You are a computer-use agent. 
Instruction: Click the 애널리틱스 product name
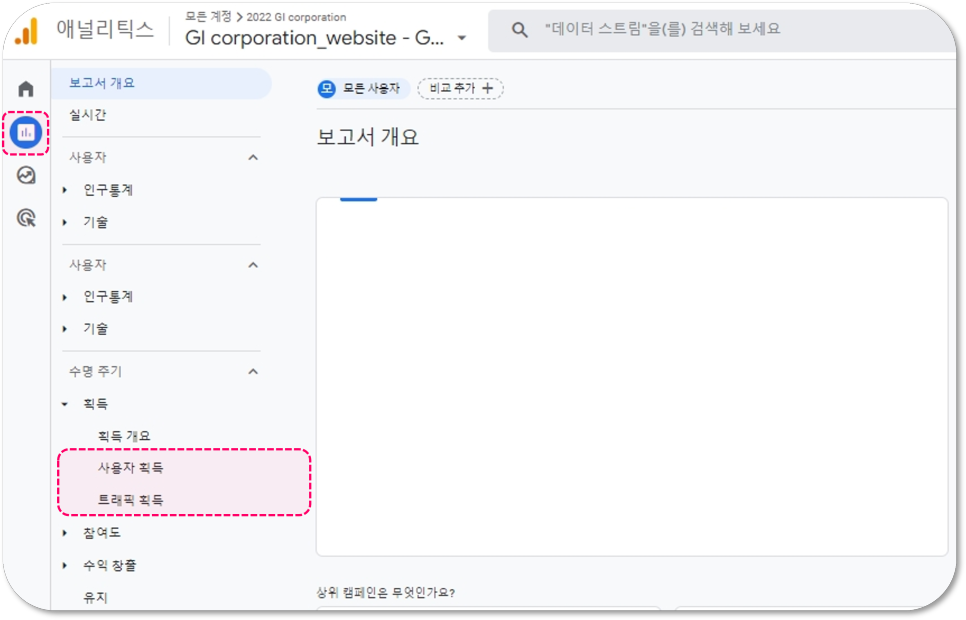[x=105, y=29]
